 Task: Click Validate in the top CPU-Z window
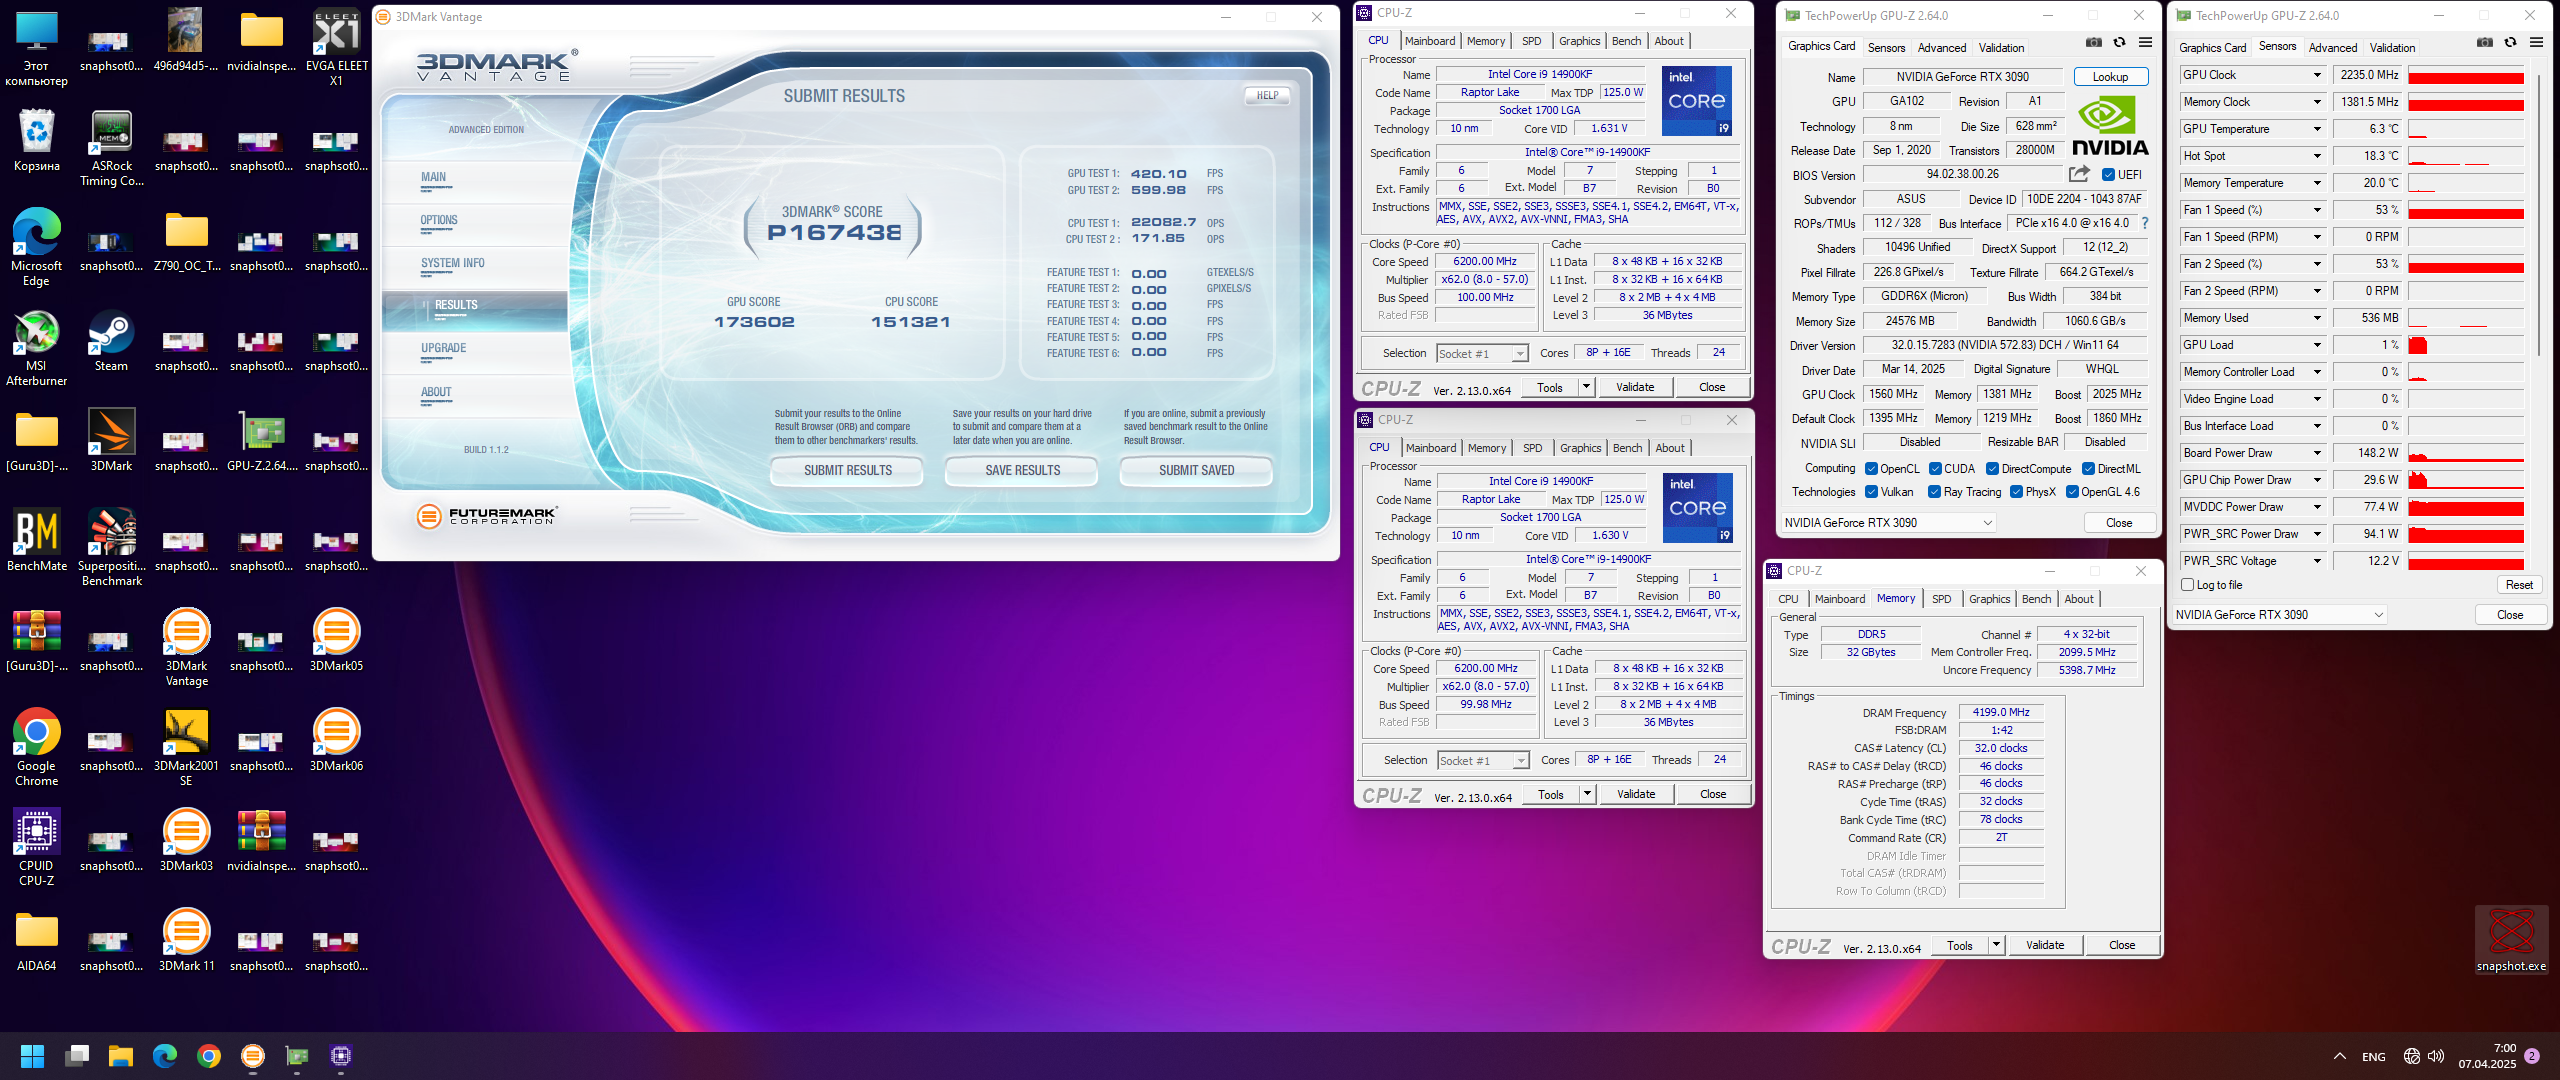click(x=1635, y=387)
